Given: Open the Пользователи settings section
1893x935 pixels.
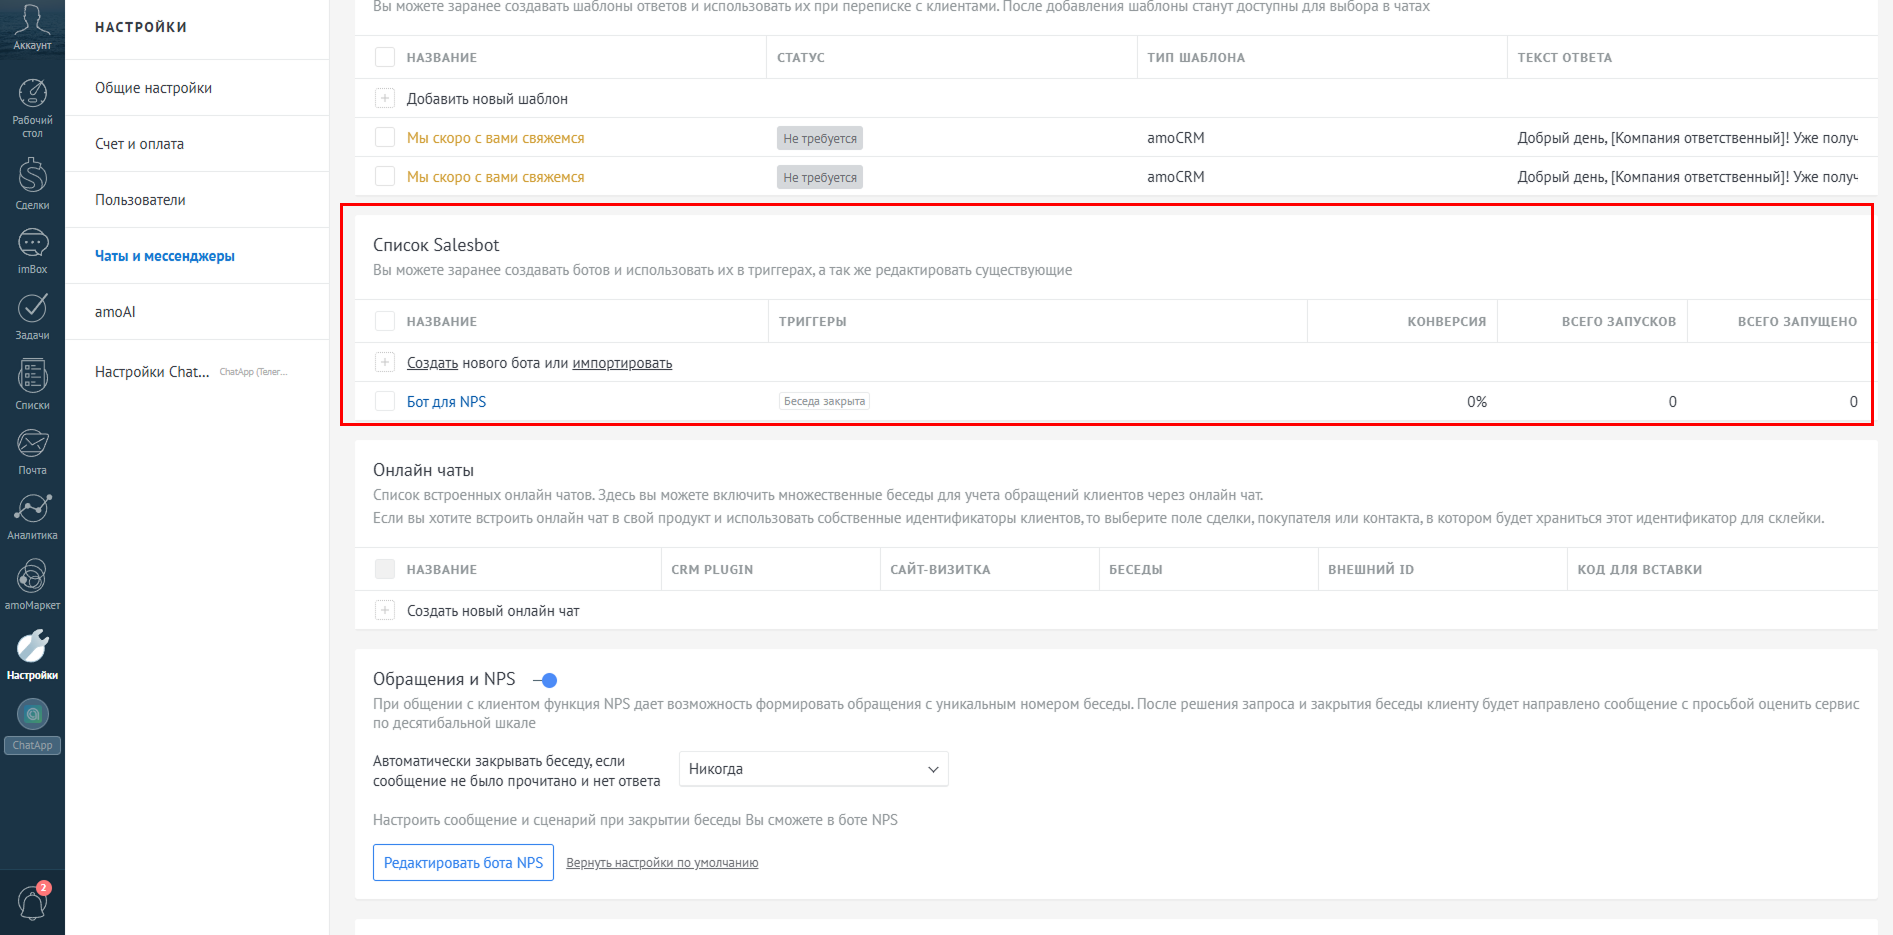Looking at the screenshot, I should point(140,200).
